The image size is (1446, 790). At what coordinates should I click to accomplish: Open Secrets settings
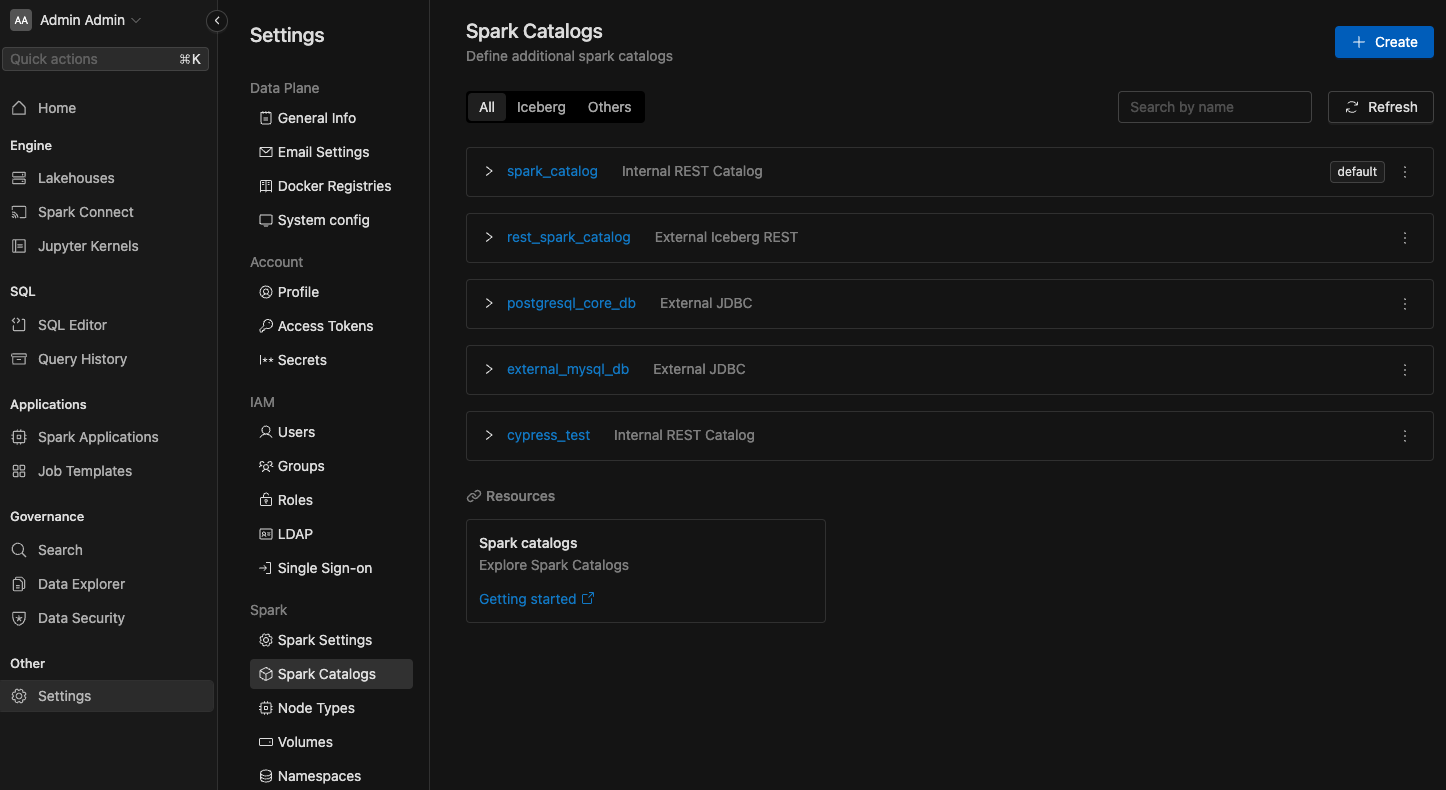tap(331, 360)
